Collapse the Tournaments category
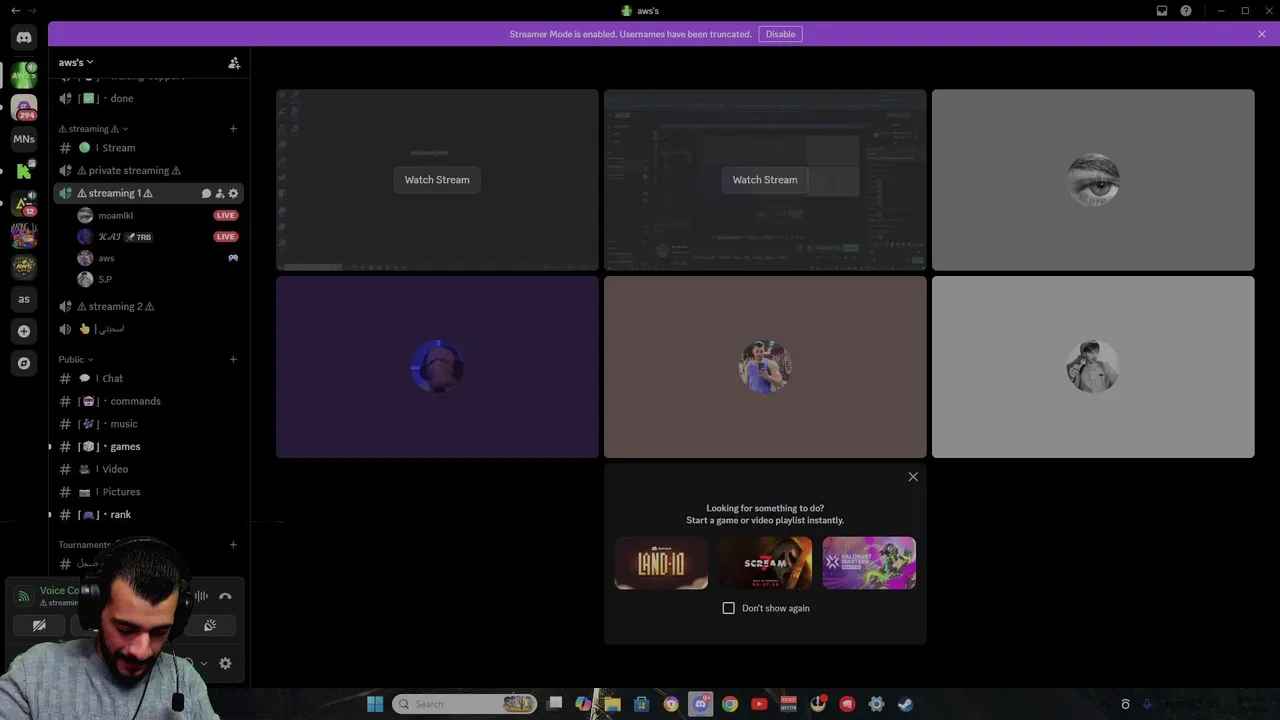Screen dimensions: 1280x720 click(86, 545)
